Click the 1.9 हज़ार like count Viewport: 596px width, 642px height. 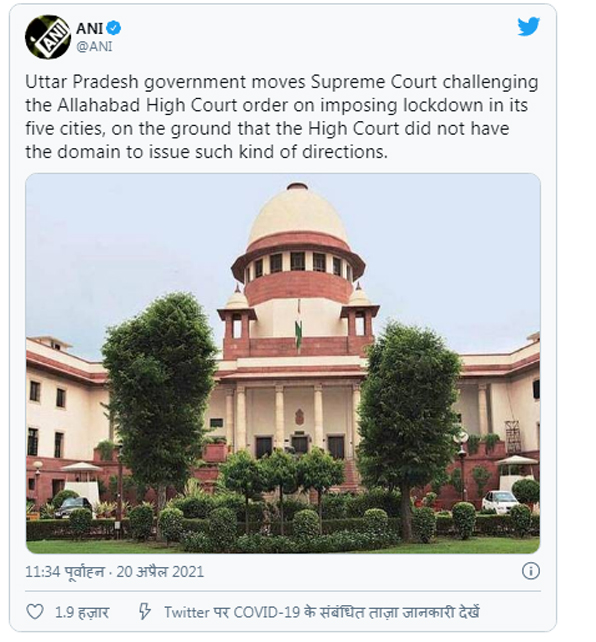(82, 613)
